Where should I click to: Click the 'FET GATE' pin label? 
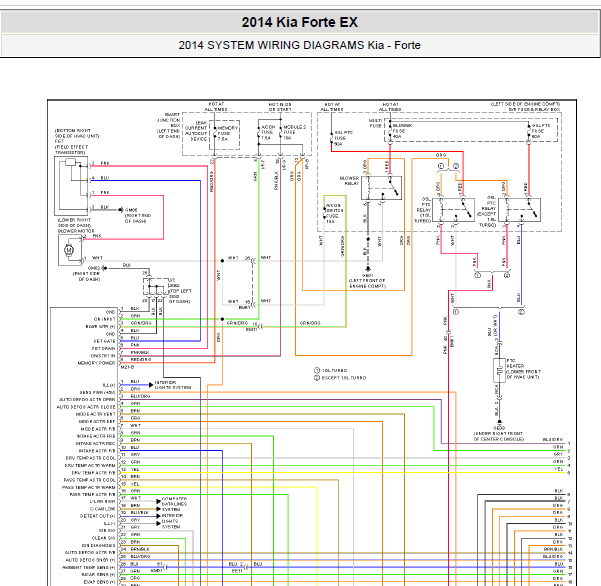tap(104, 341)
